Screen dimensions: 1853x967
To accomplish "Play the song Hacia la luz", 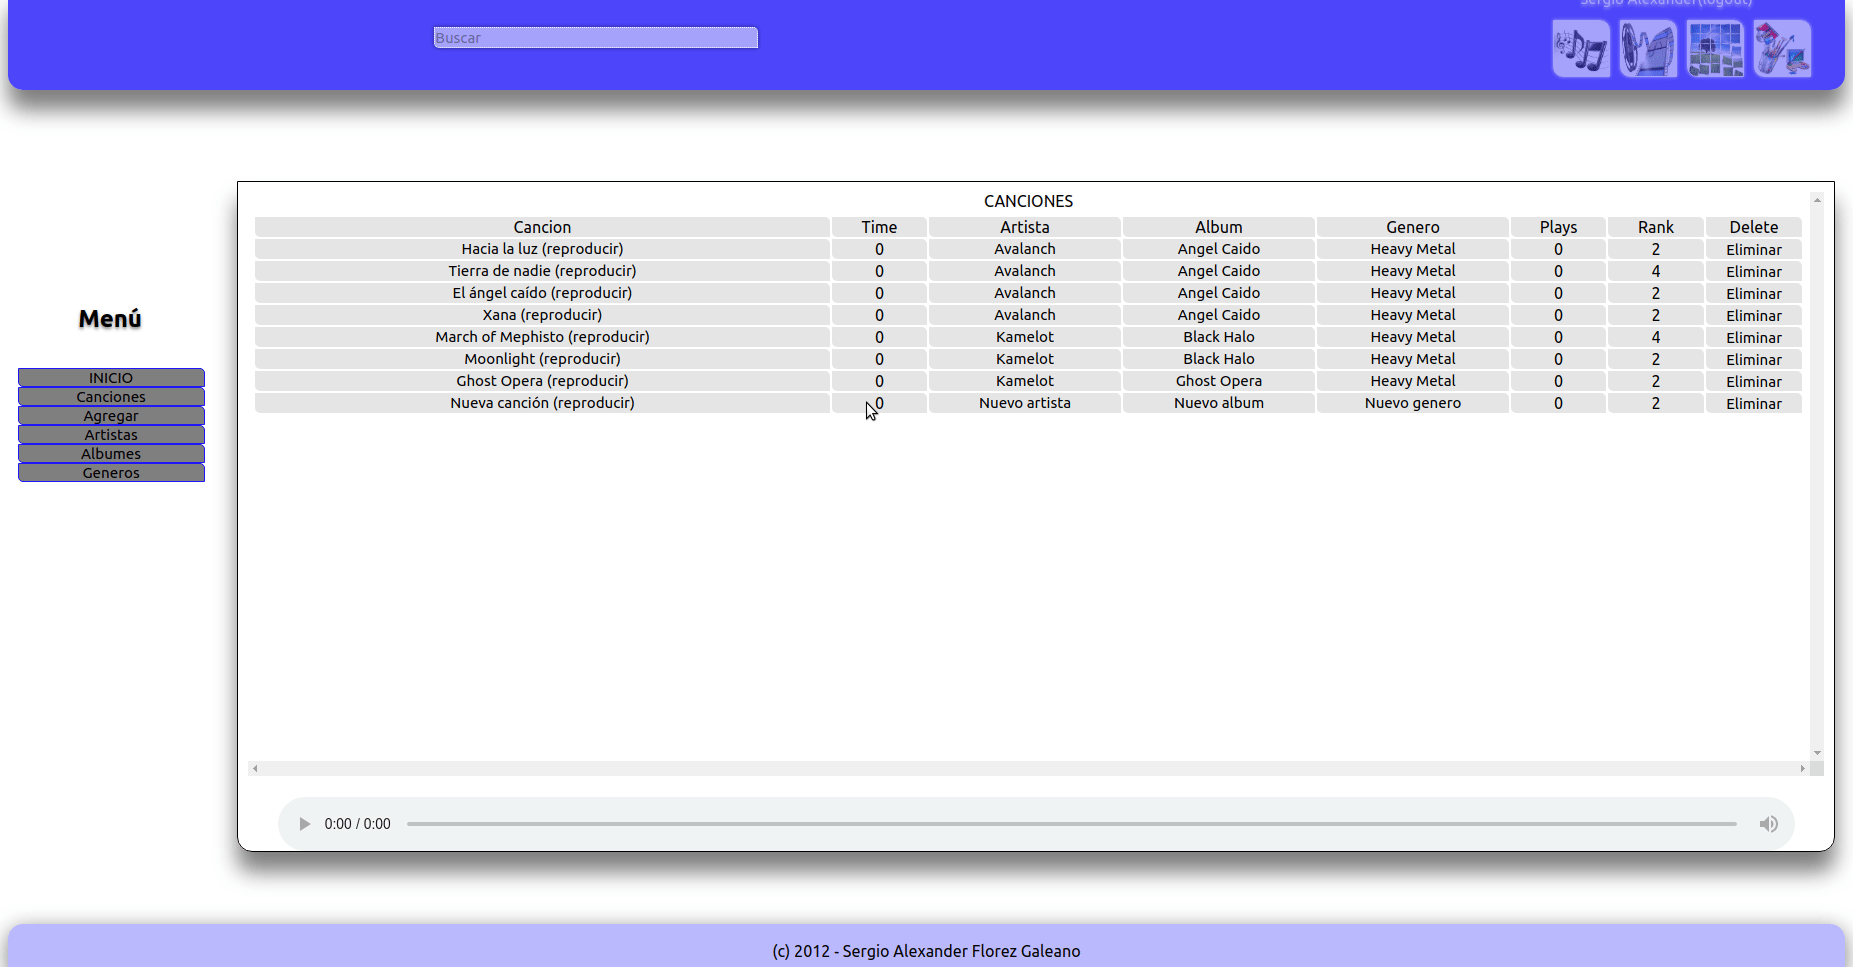I will tap(542, 249).
